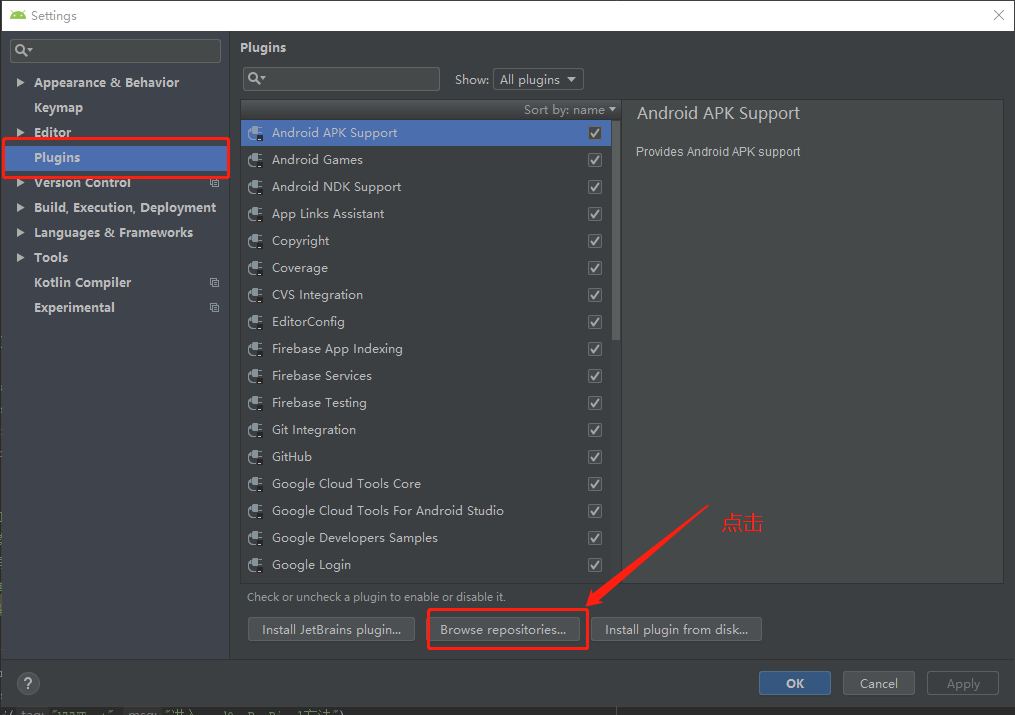The height and width of the screenshot is (715, 1015).
Task: Open Experimental settings page
Action: (x=74, y=308)
